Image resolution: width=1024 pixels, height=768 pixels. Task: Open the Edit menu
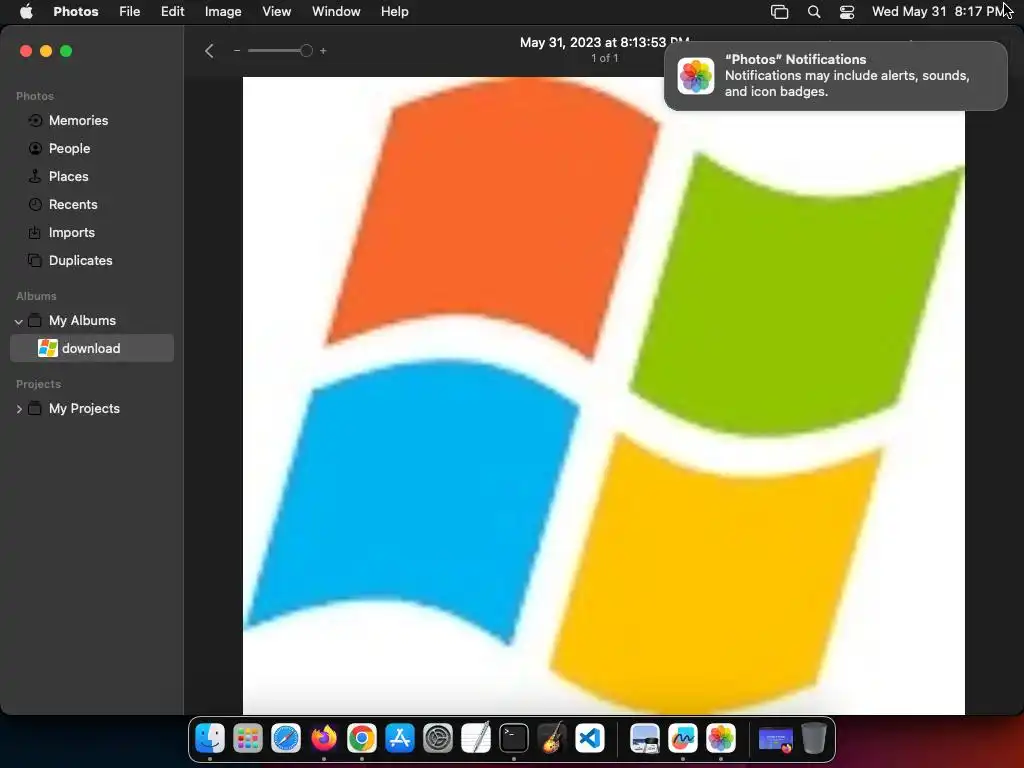click(x=172, y=12)
